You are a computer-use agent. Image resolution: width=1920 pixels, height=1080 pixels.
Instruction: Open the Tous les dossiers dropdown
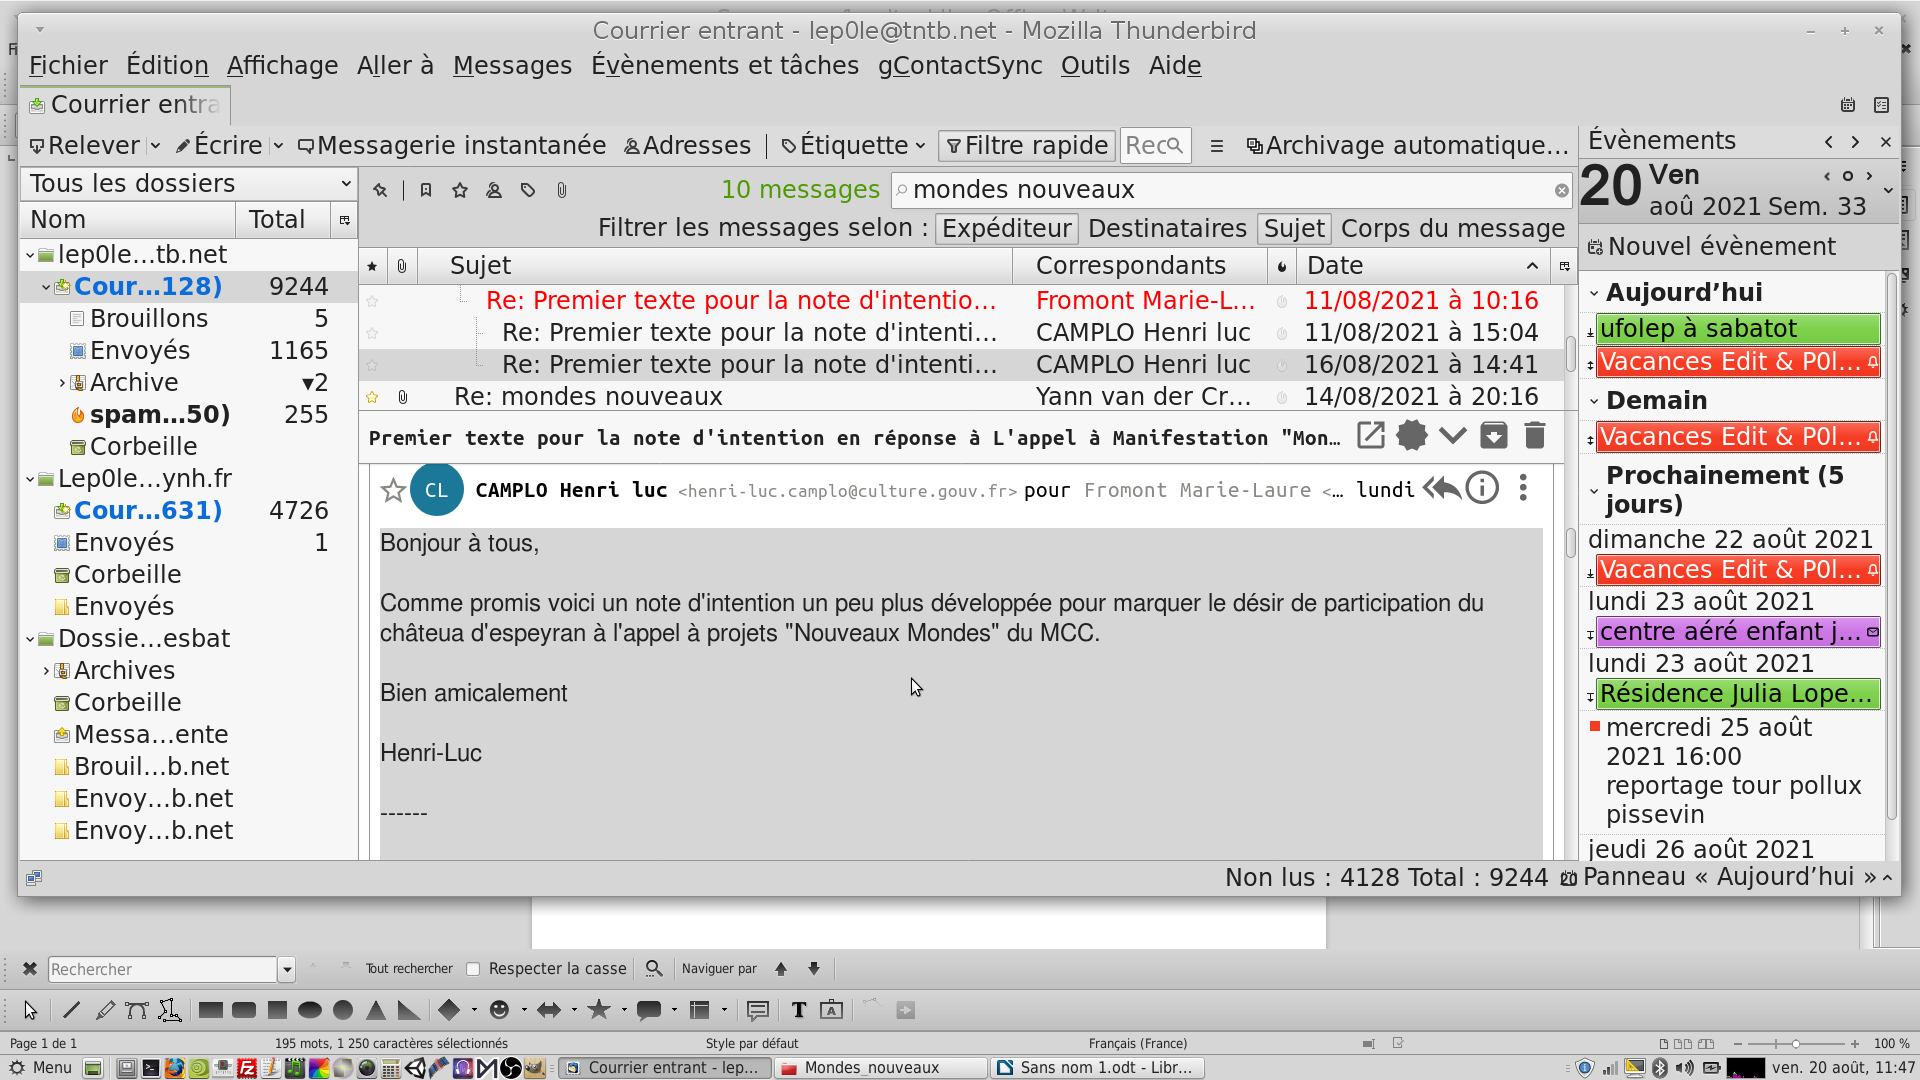(189, 184)
